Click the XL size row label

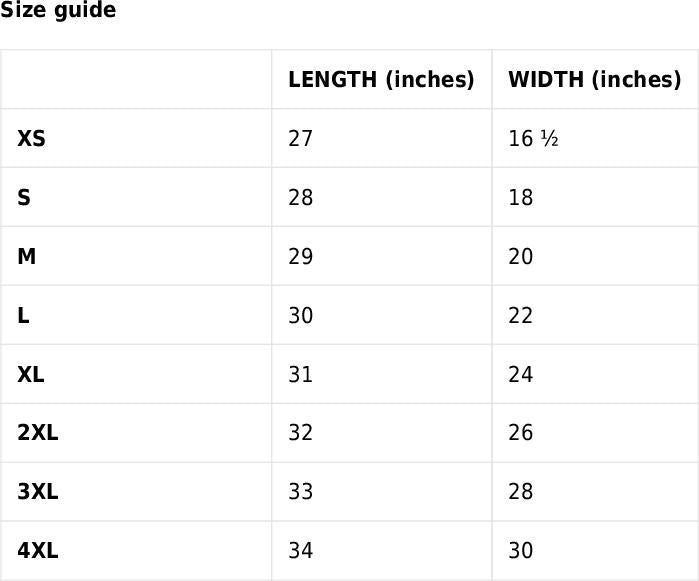pos(31,374)
